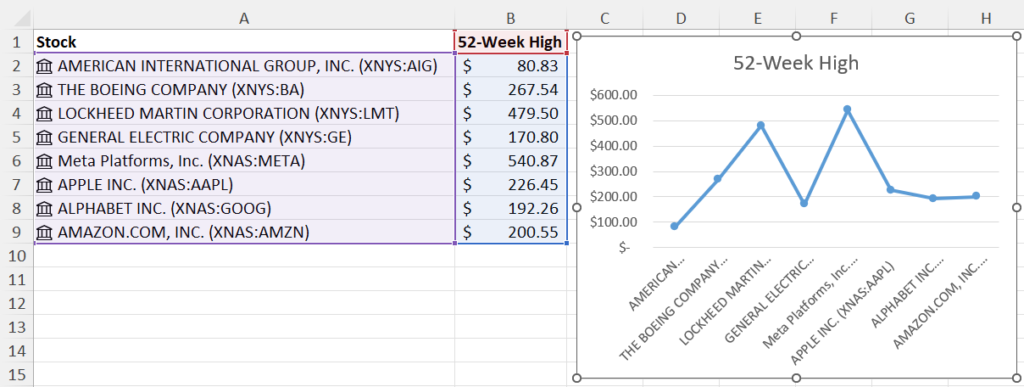Select column G header
Screen dimensions: 1024x387
910,19
